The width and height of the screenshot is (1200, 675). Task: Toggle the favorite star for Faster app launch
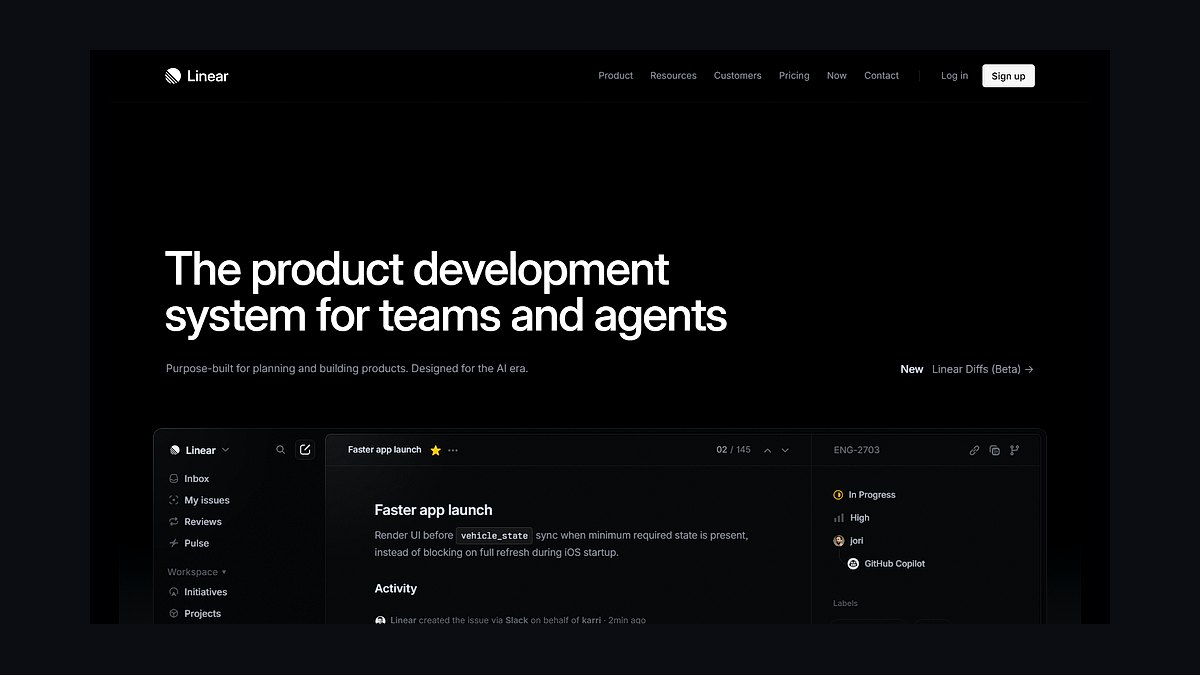435,451
